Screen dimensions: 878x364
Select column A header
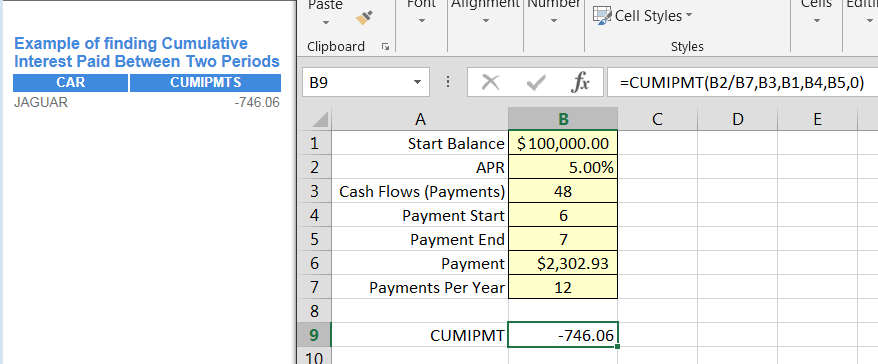[421, 119]
